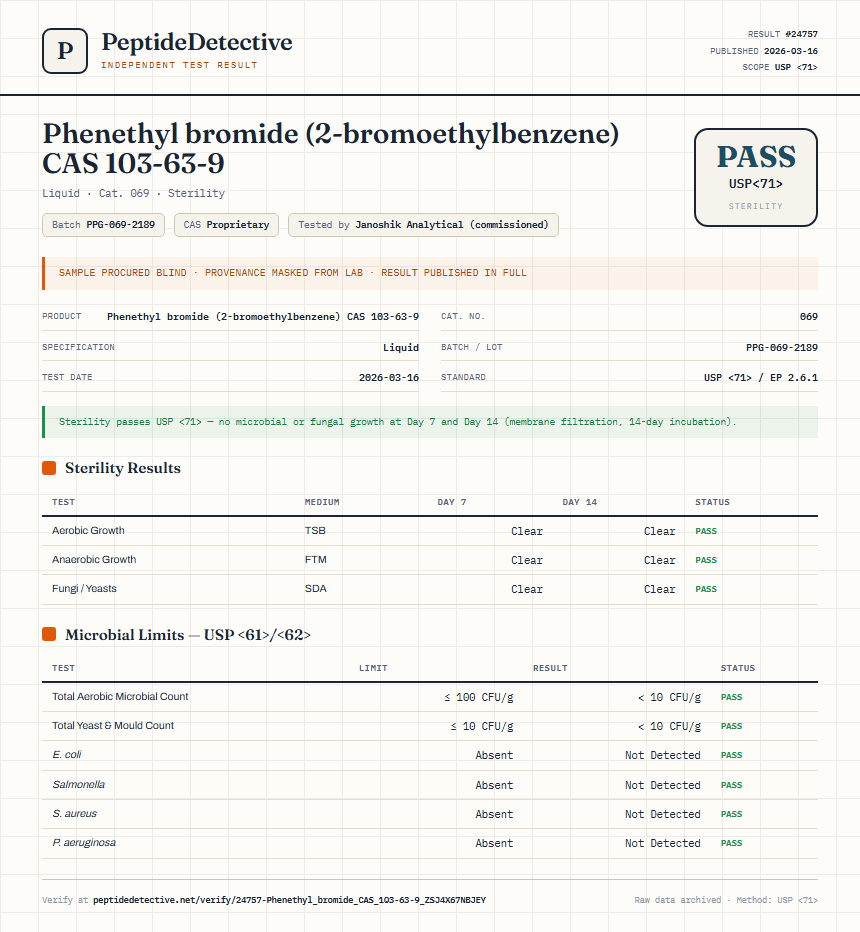860x932 pixels.
Task: Click the RESULT column header
Action: pyautogui.click(x=550, y=669)
